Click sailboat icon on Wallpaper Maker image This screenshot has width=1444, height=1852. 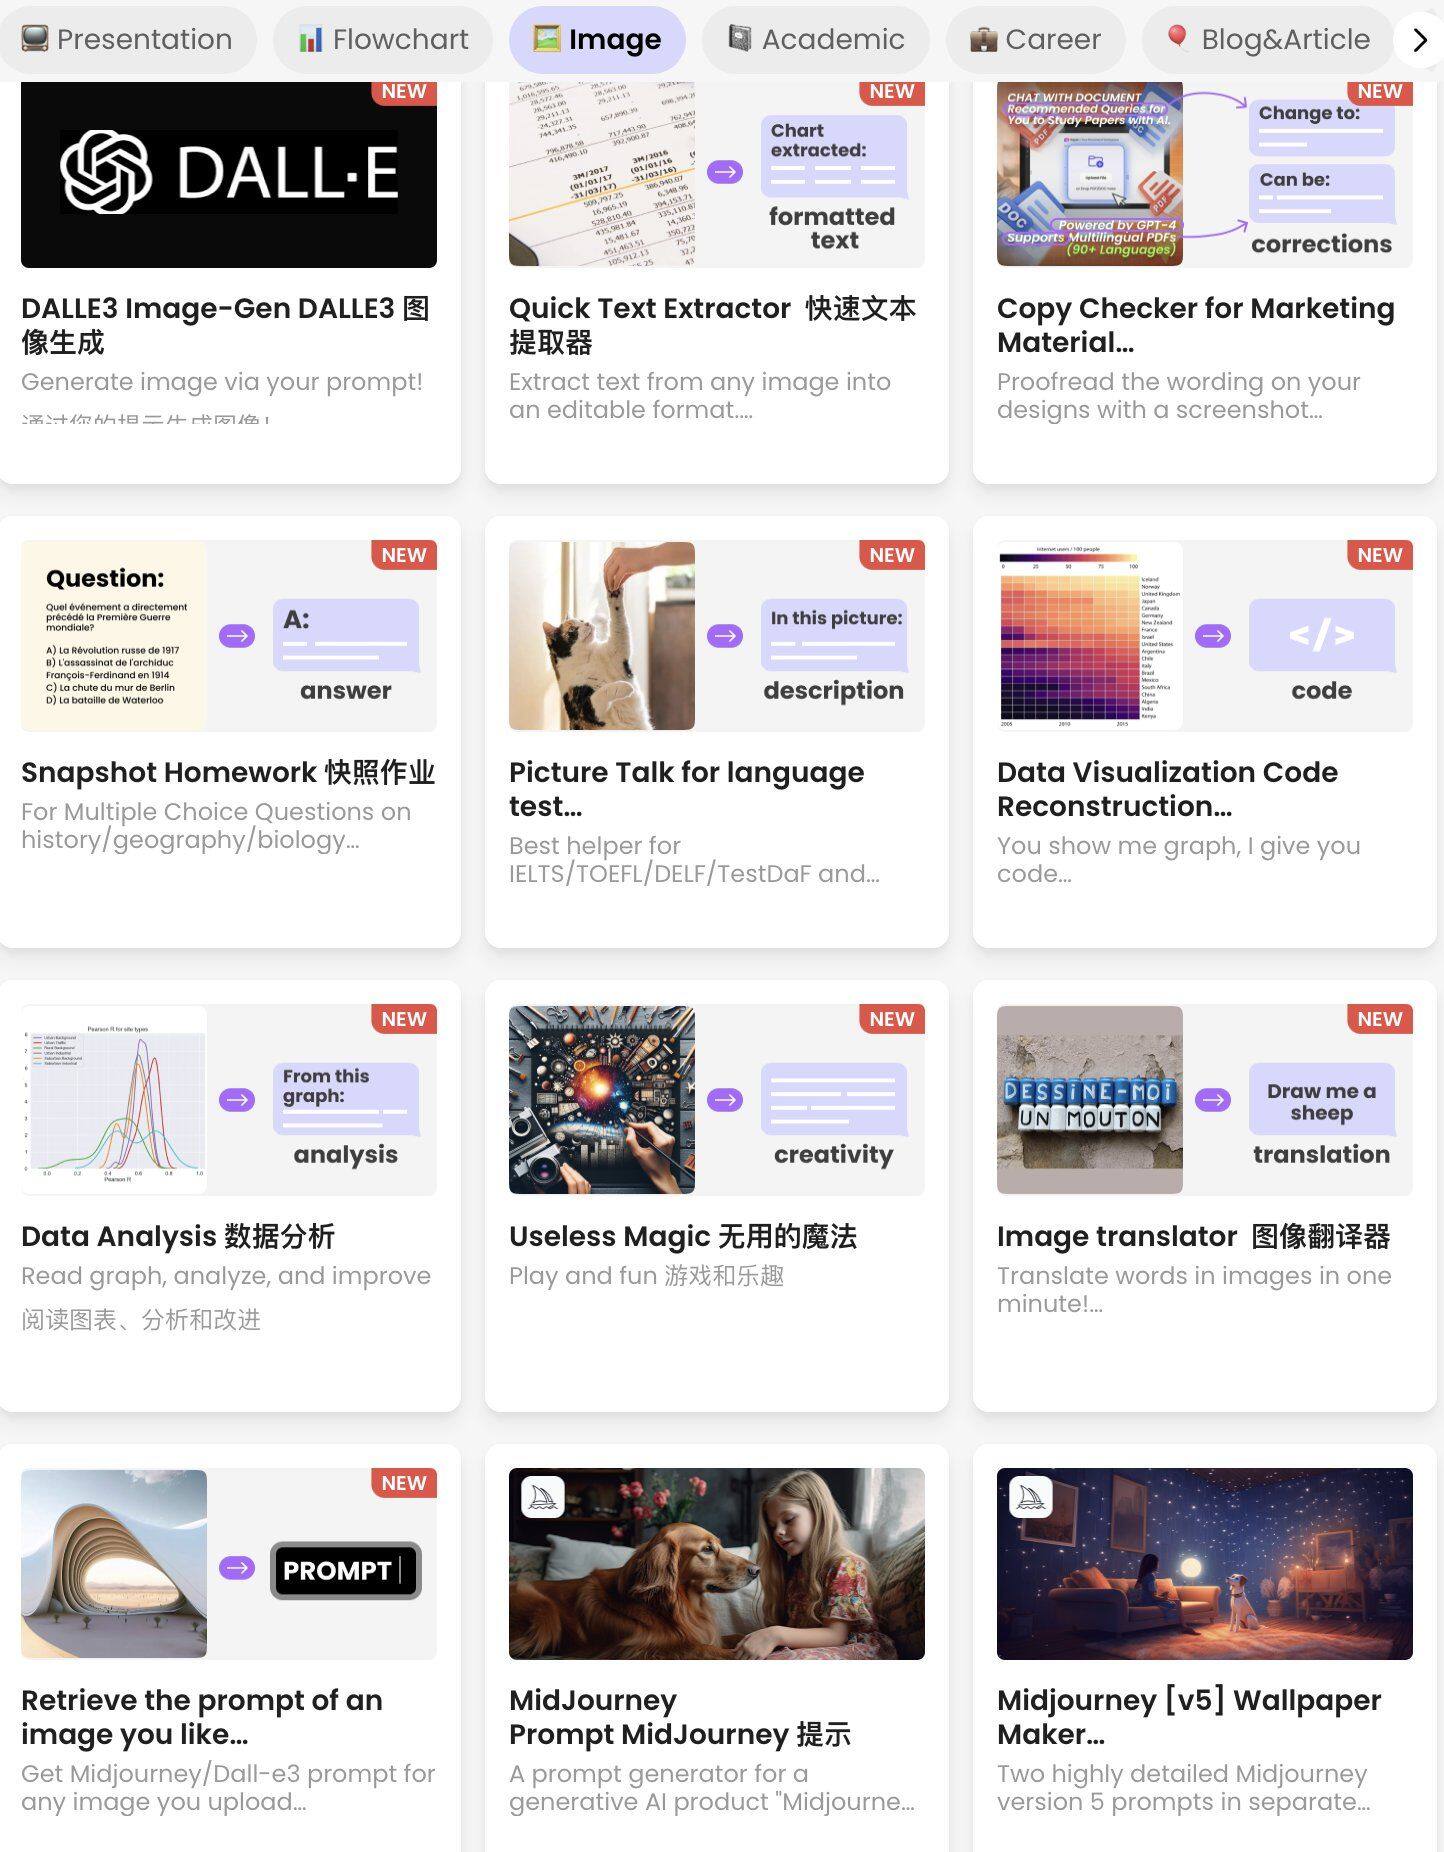point(1031,1497)
